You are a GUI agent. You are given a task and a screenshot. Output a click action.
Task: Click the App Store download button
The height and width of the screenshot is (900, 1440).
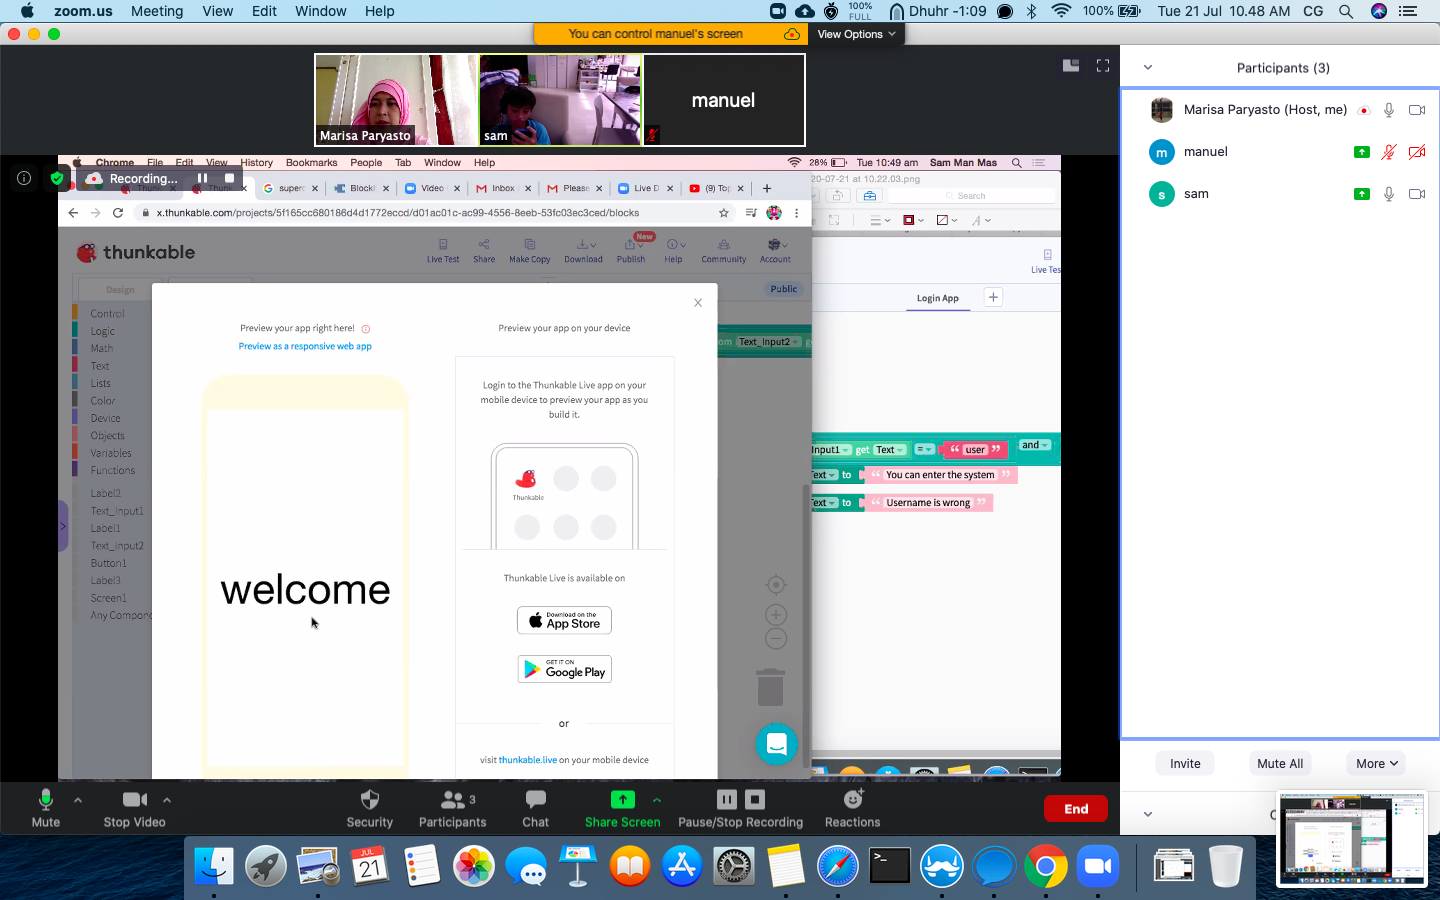[564, 620]
